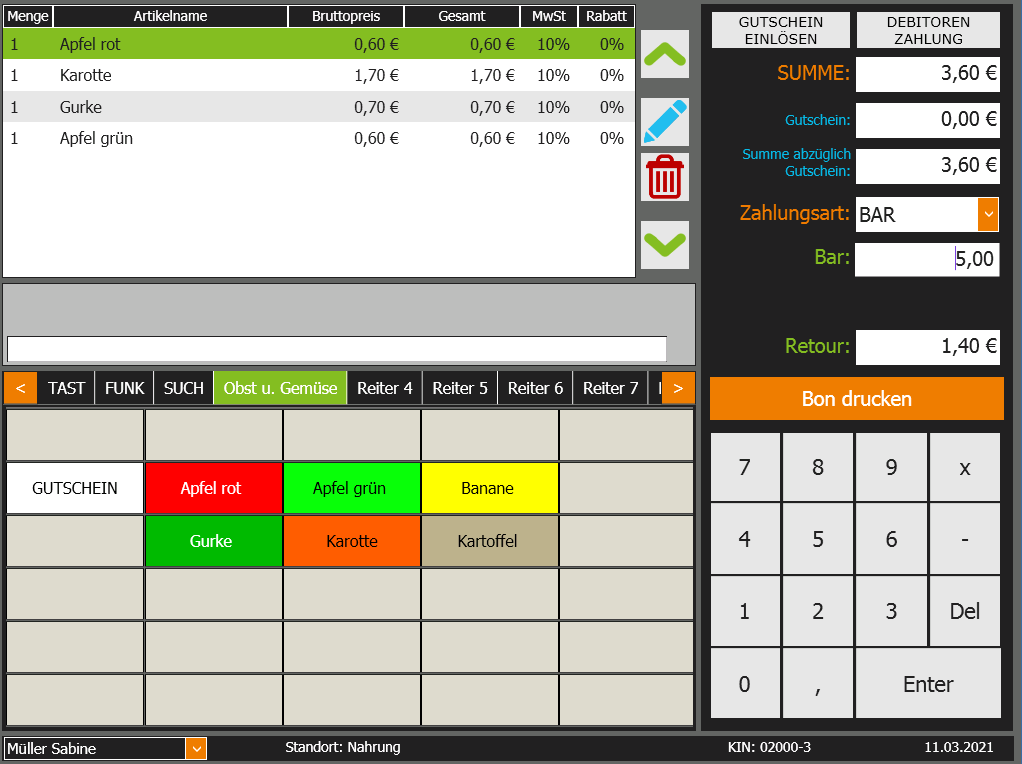This screenshot has width=1022, height=764.
Task: Delete item with red trash icon
Action: tap(665, 178)
